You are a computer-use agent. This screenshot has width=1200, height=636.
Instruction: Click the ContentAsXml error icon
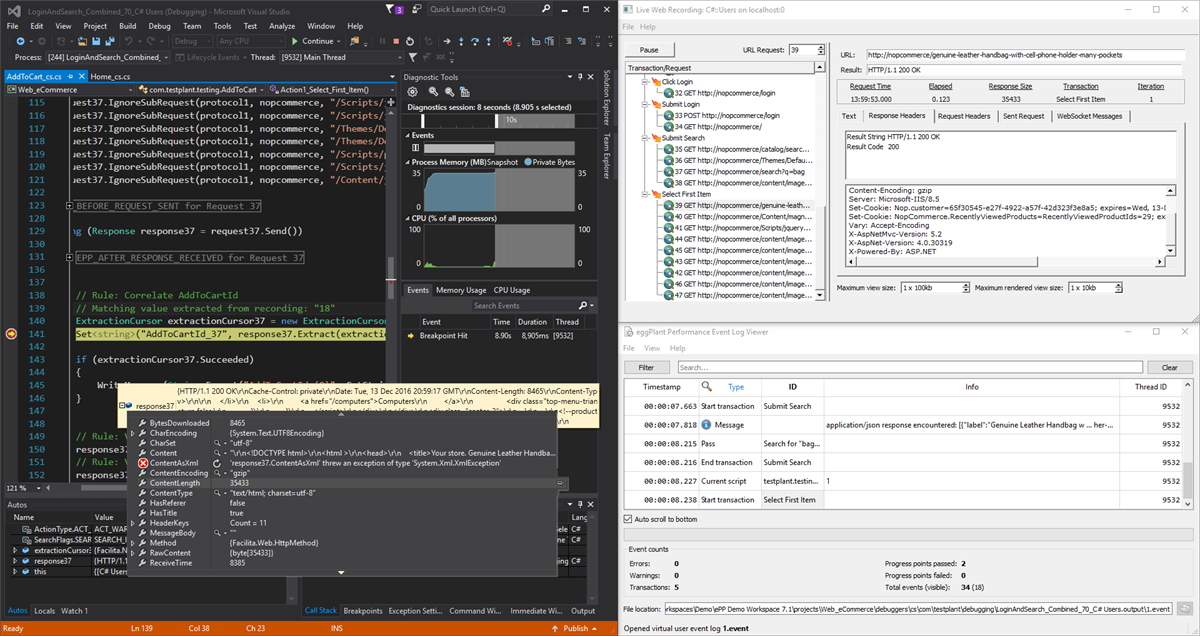[x=143, y=463]
